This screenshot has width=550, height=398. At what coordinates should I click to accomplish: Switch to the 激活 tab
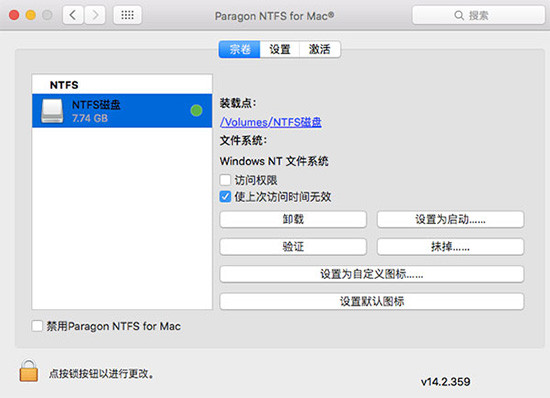click(x=320, y=49)
